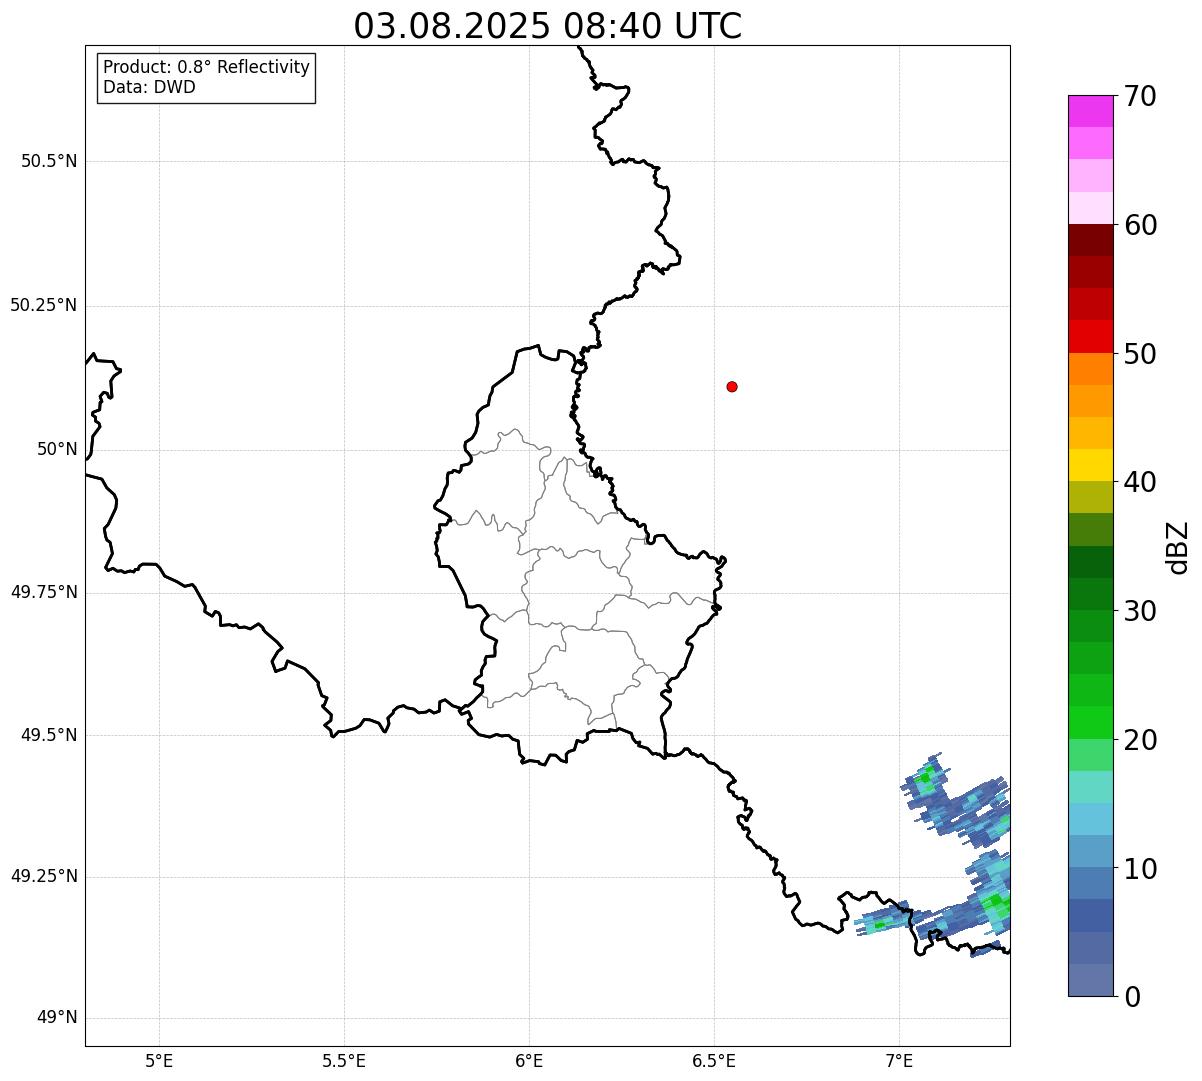The height and width of the screenshot is (1081, 1202).
Task: Click the magenta top colorbar segment
Action: click(x=1090, y=111)
